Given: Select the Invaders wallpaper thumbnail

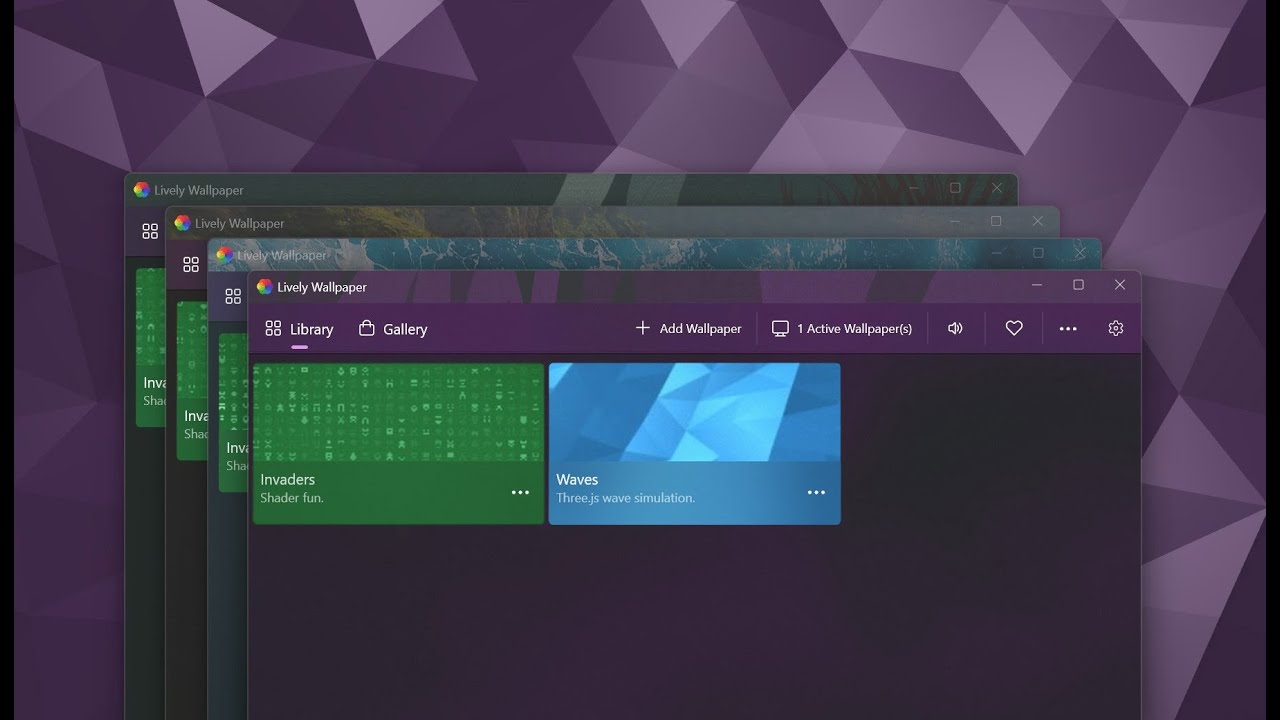Looking at the screenshot, I should coord(398,412).
